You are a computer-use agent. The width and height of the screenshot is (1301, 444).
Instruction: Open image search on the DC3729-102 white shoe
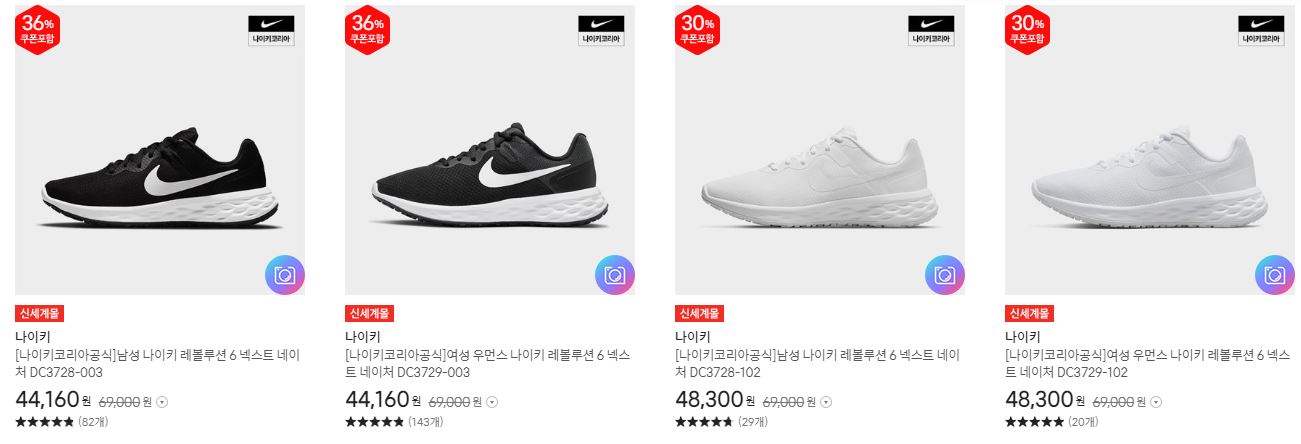coord(1275,275)
